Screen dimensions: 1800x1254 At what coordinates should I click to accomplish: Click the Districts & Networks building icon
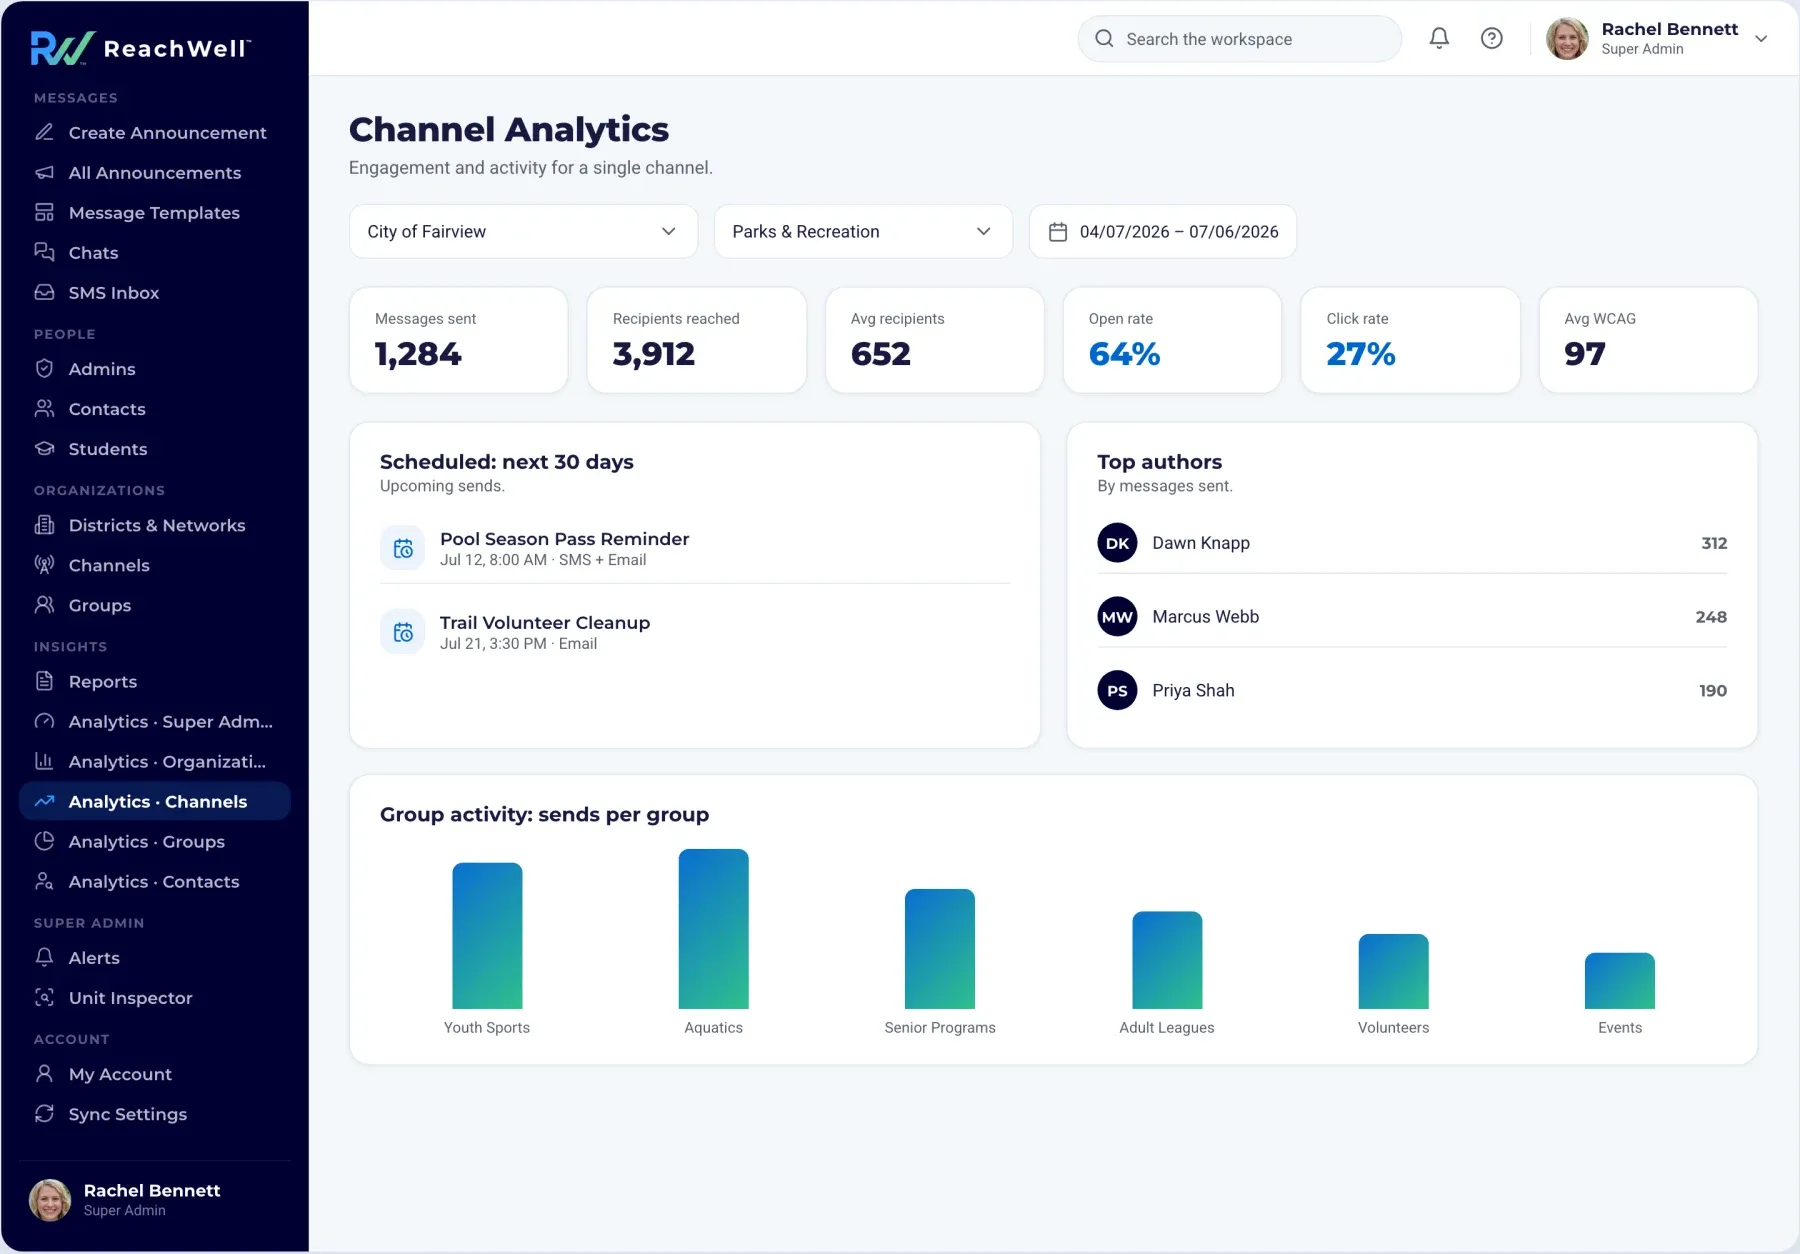pyautogui.click(x=44, y=525)
